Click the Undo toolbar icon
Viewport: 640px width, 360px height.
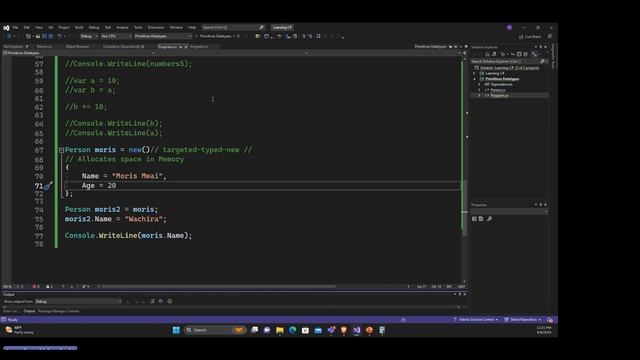pyautogui.click(x=60, y=36)
